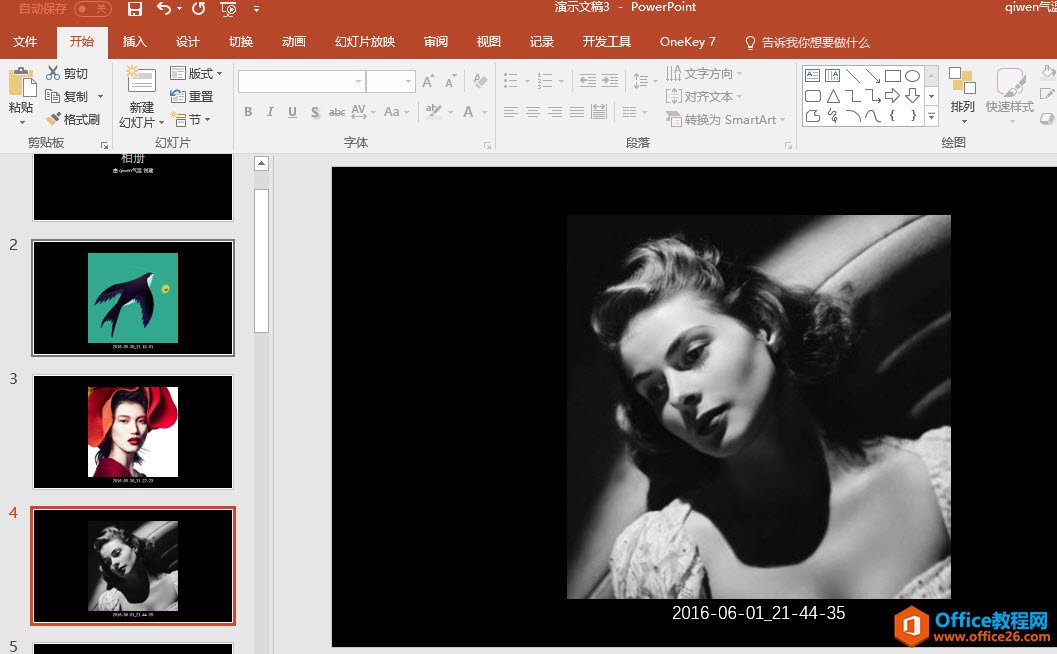Click the Save icon in quick access toolbar
Image resolution: width=1057 pixels, height=654 pixels.
135,9
